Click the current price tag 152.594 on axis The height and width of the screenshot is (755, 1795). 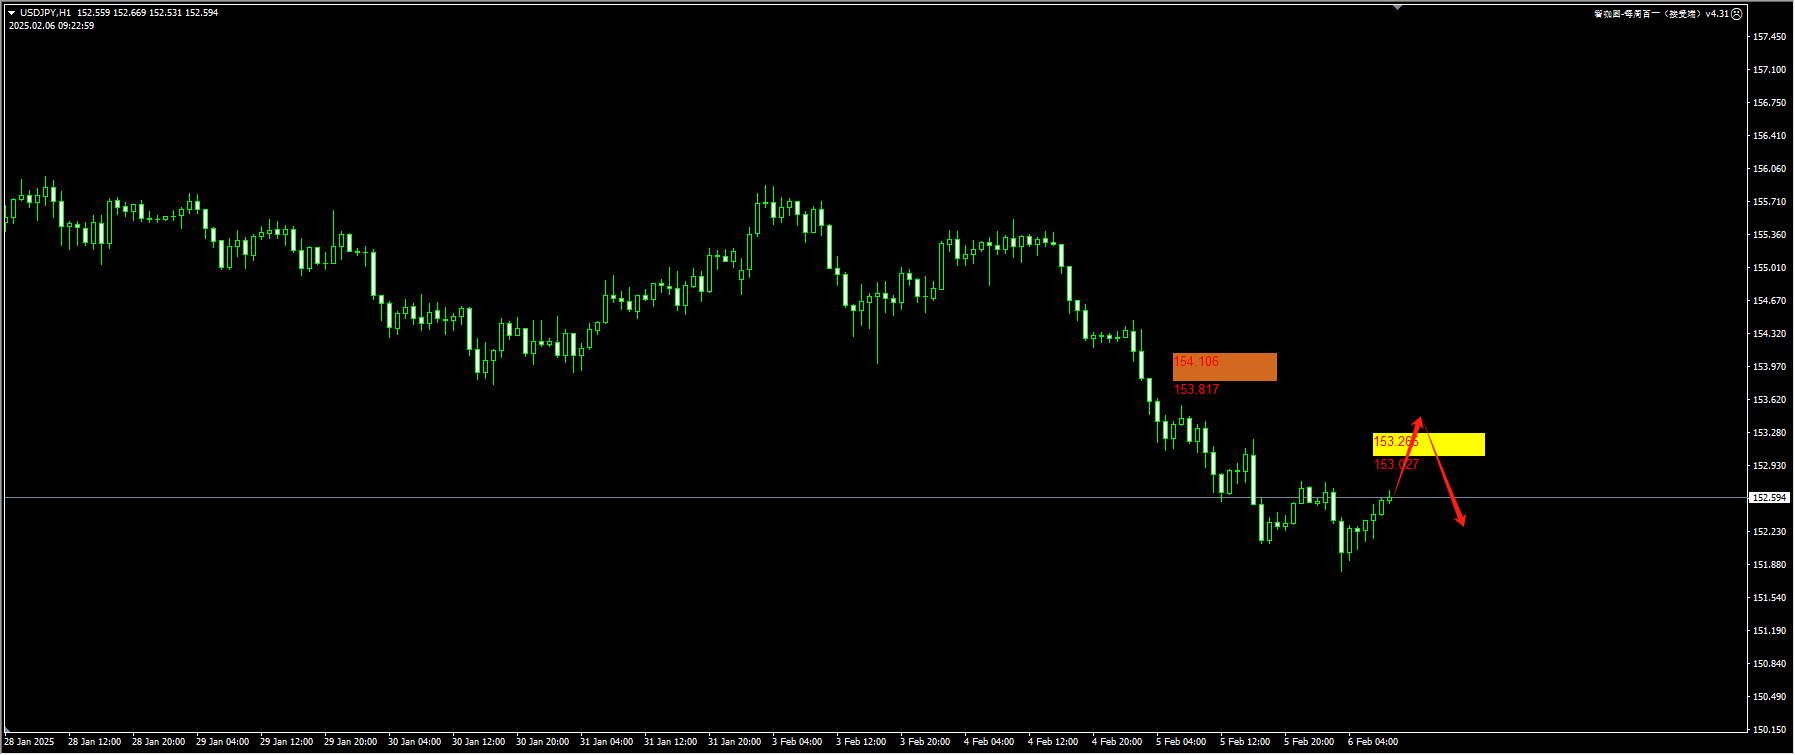pos(1768,498)
